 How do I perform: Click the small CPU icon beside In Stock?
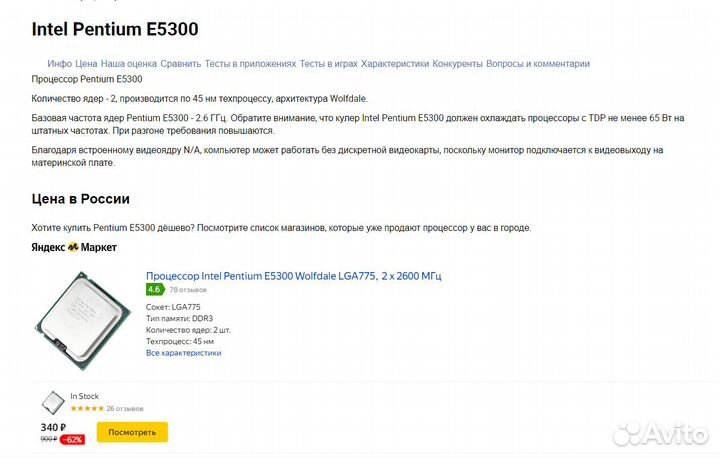point(52,402)
